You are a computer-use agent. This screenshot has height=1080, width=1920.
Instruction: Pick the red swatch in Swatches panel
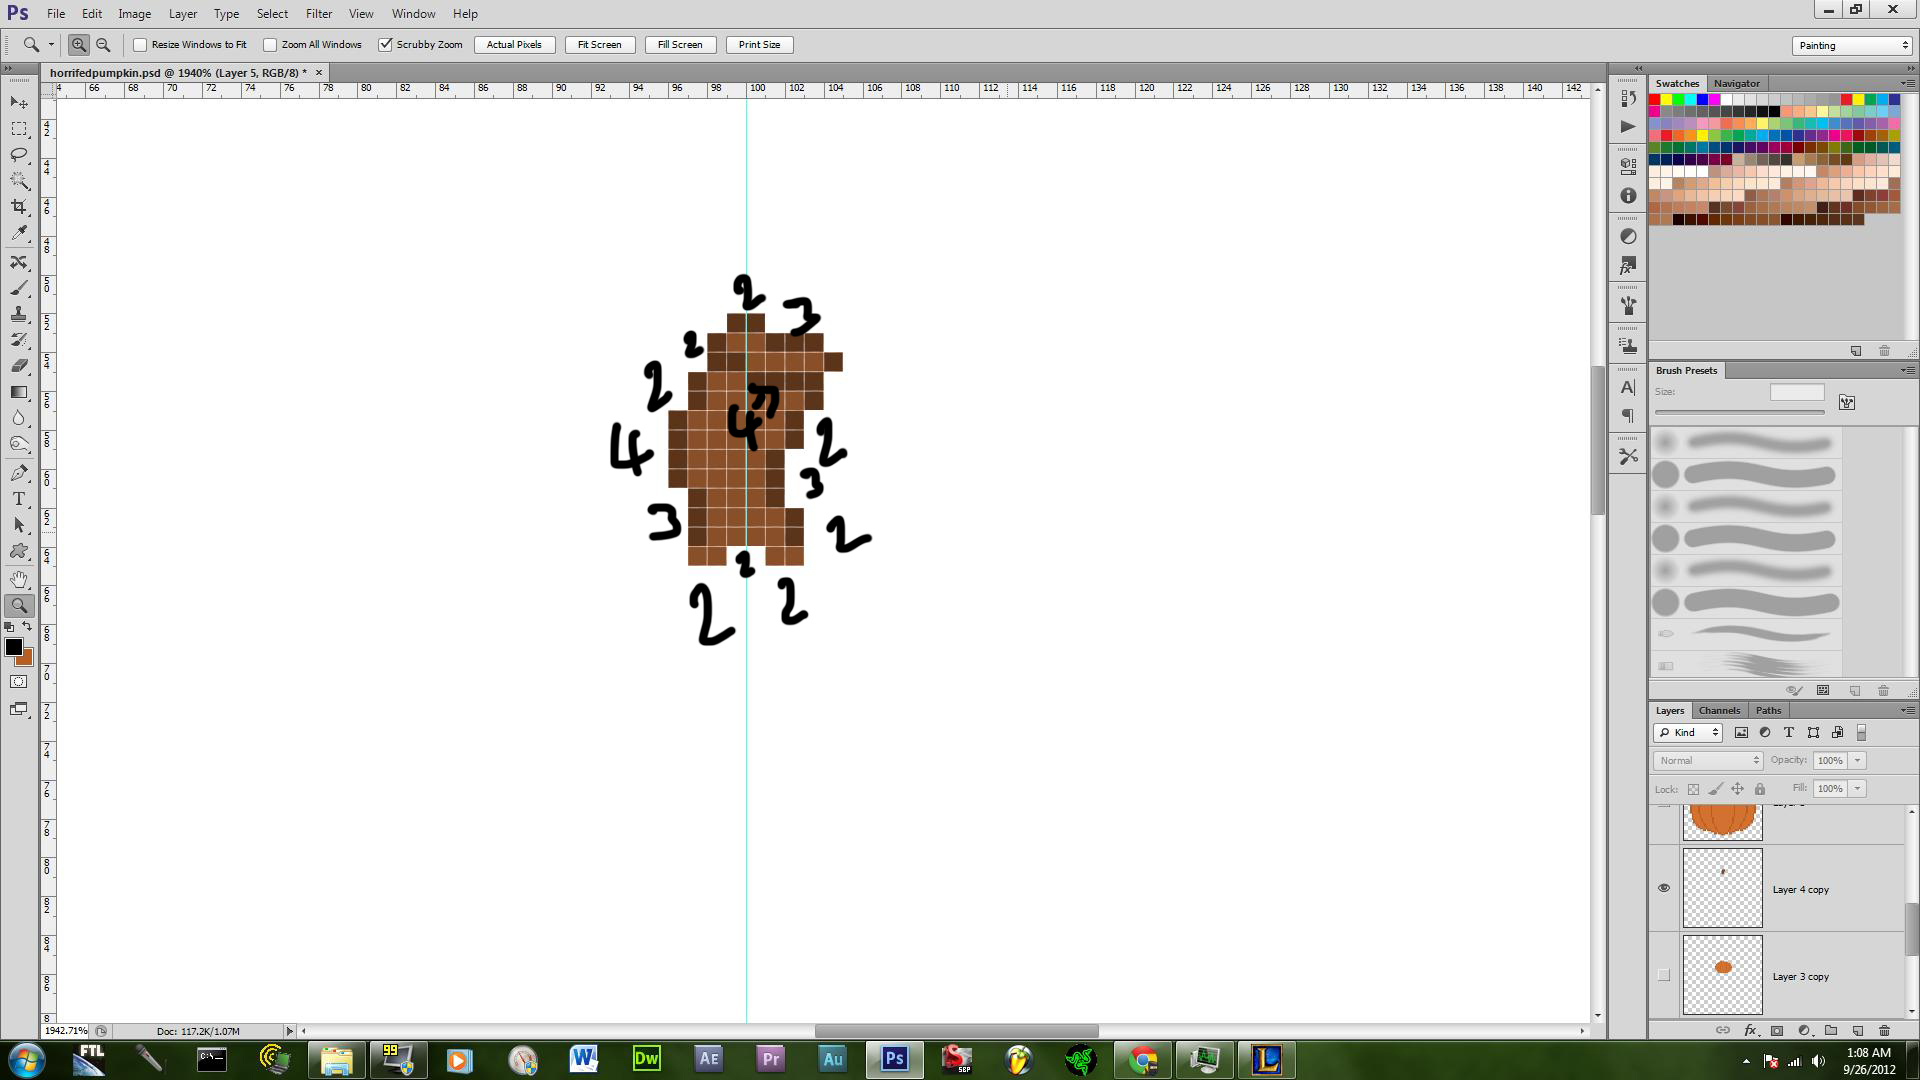pyautogui.click(x=1655, y=100)
